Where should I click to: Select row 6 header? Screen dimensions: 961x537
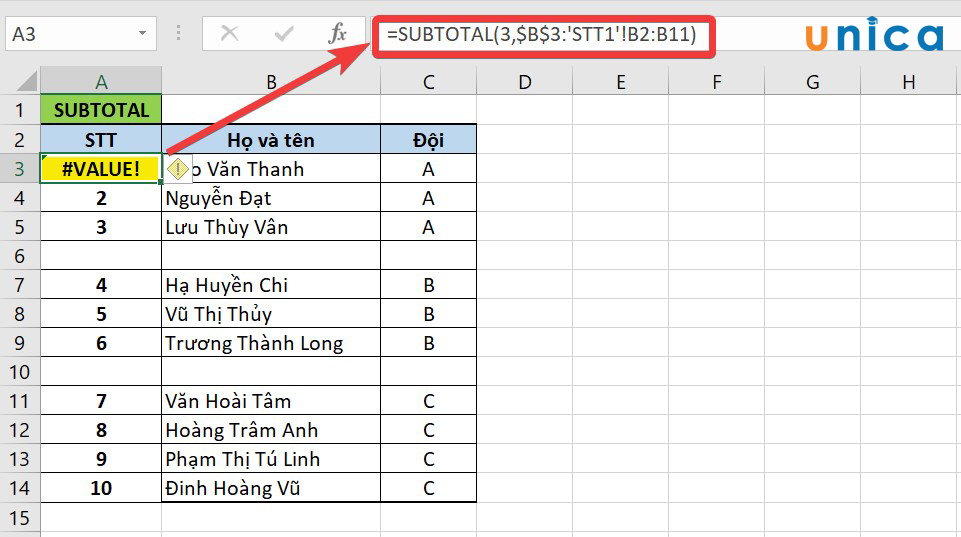click(20, 256)
